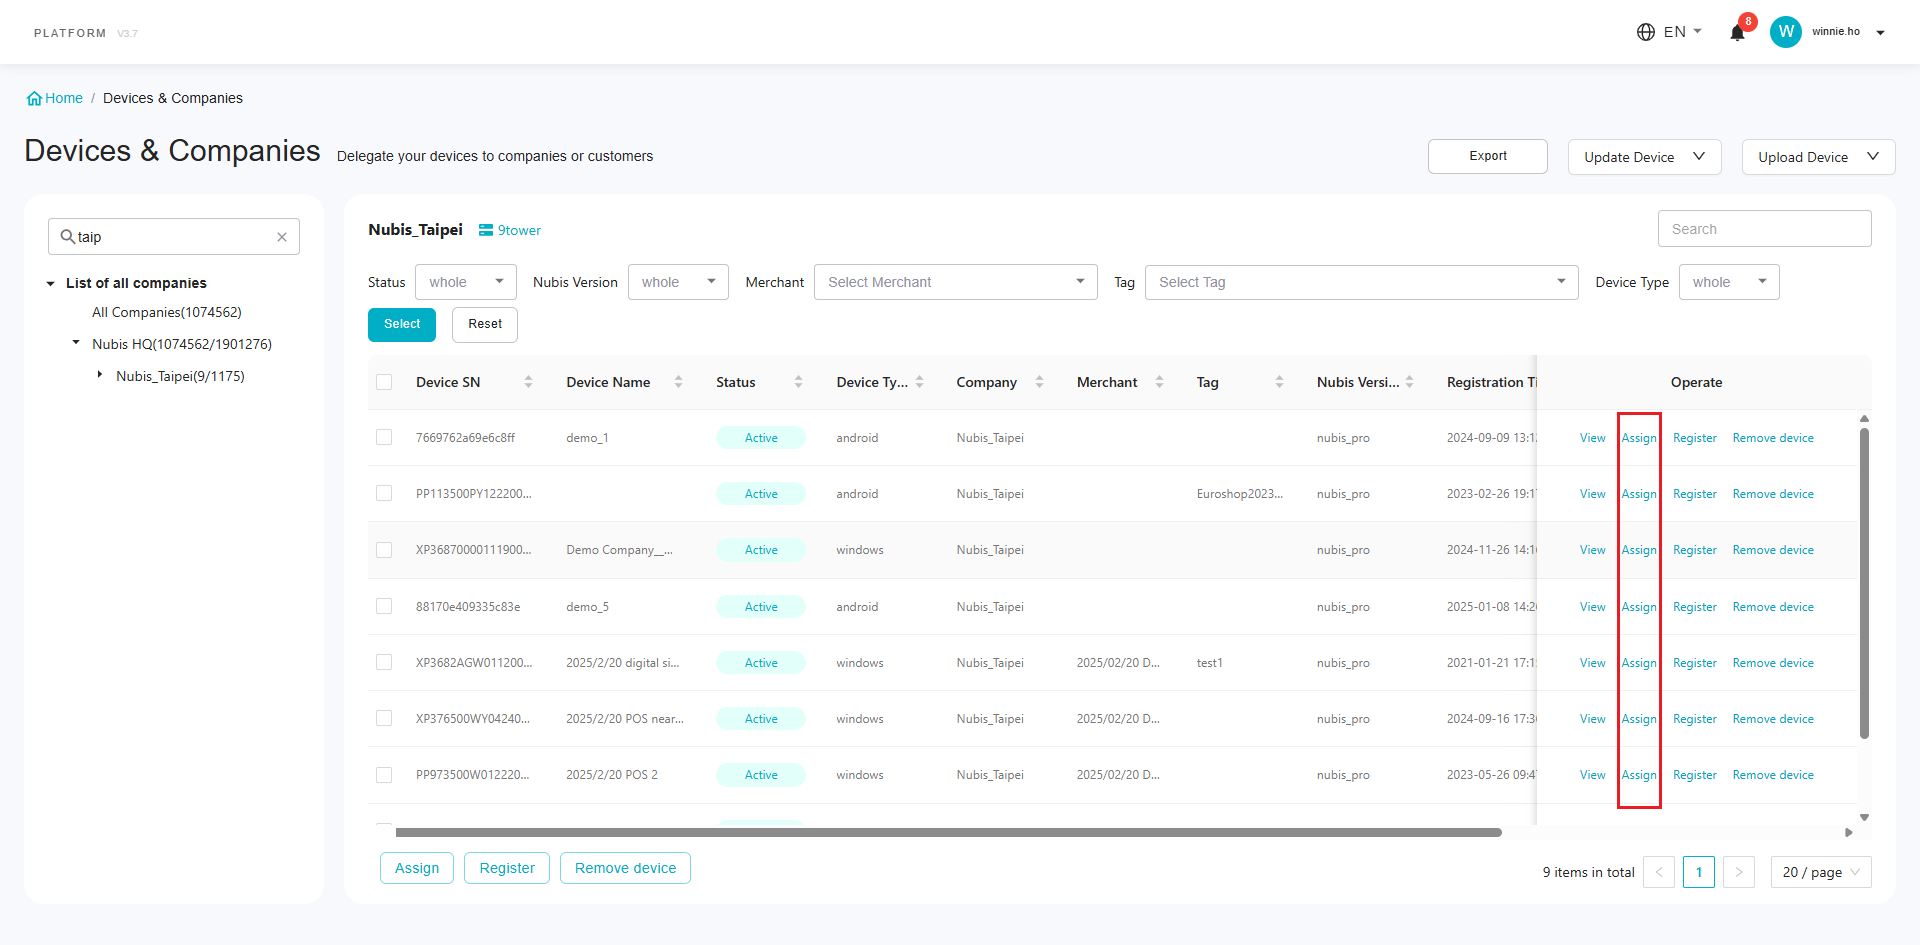This screenshot has width=1920, height=945.
Task: Sort by Device SN column arrows
Action: coord(528,382)
